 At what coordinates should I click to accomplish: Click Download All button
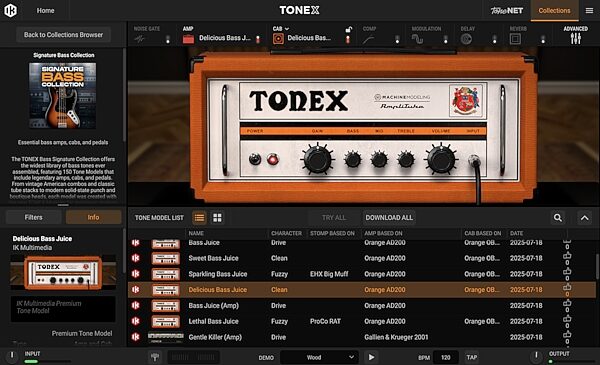tap(389, 218)
